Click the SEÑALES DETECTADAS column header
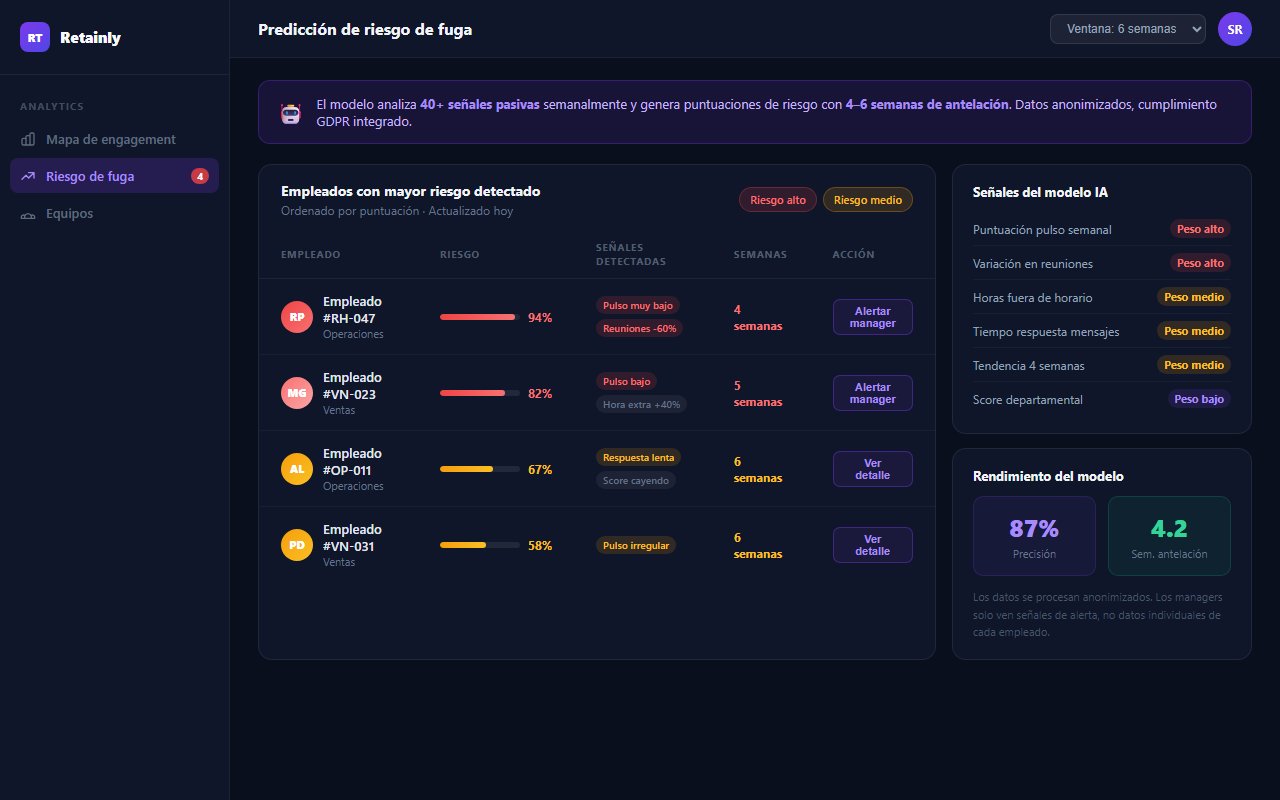Screen dimensions: 1280x800 (631, 254)
